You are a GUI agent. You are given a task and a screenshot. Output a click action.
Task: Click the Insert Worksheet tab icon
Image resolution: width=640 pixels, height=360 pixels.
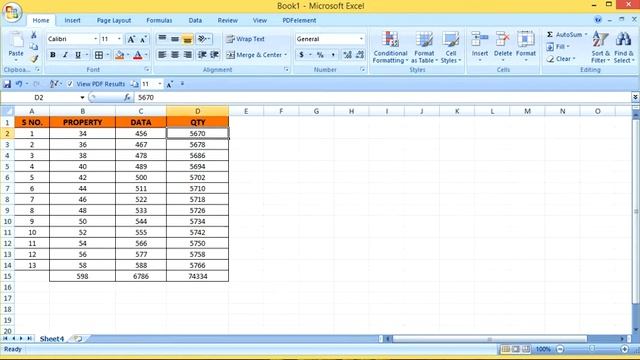[78, 339]
